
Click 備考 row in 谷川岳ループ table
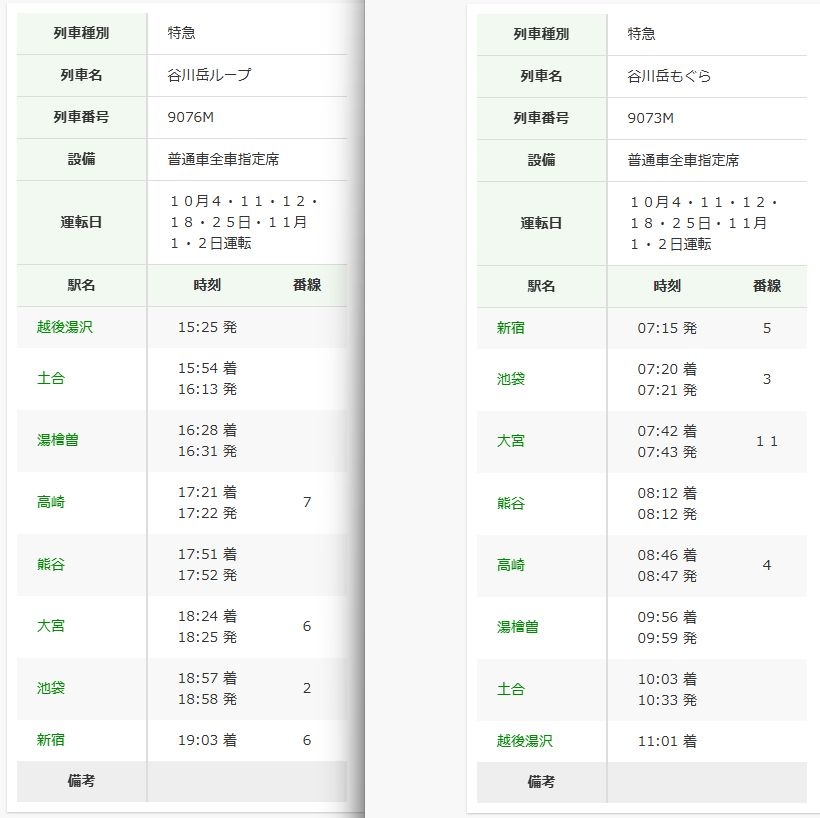(82, 781)
